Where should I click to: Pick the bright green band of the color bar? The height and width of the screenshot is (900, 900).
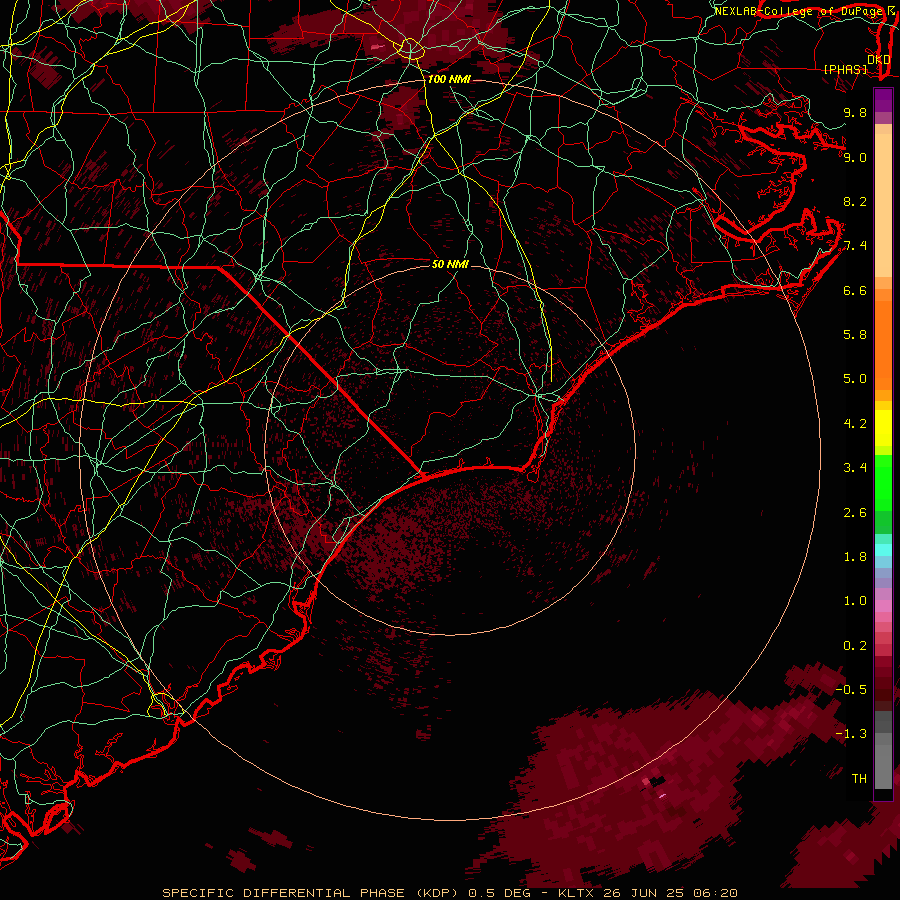coord(883,482)
